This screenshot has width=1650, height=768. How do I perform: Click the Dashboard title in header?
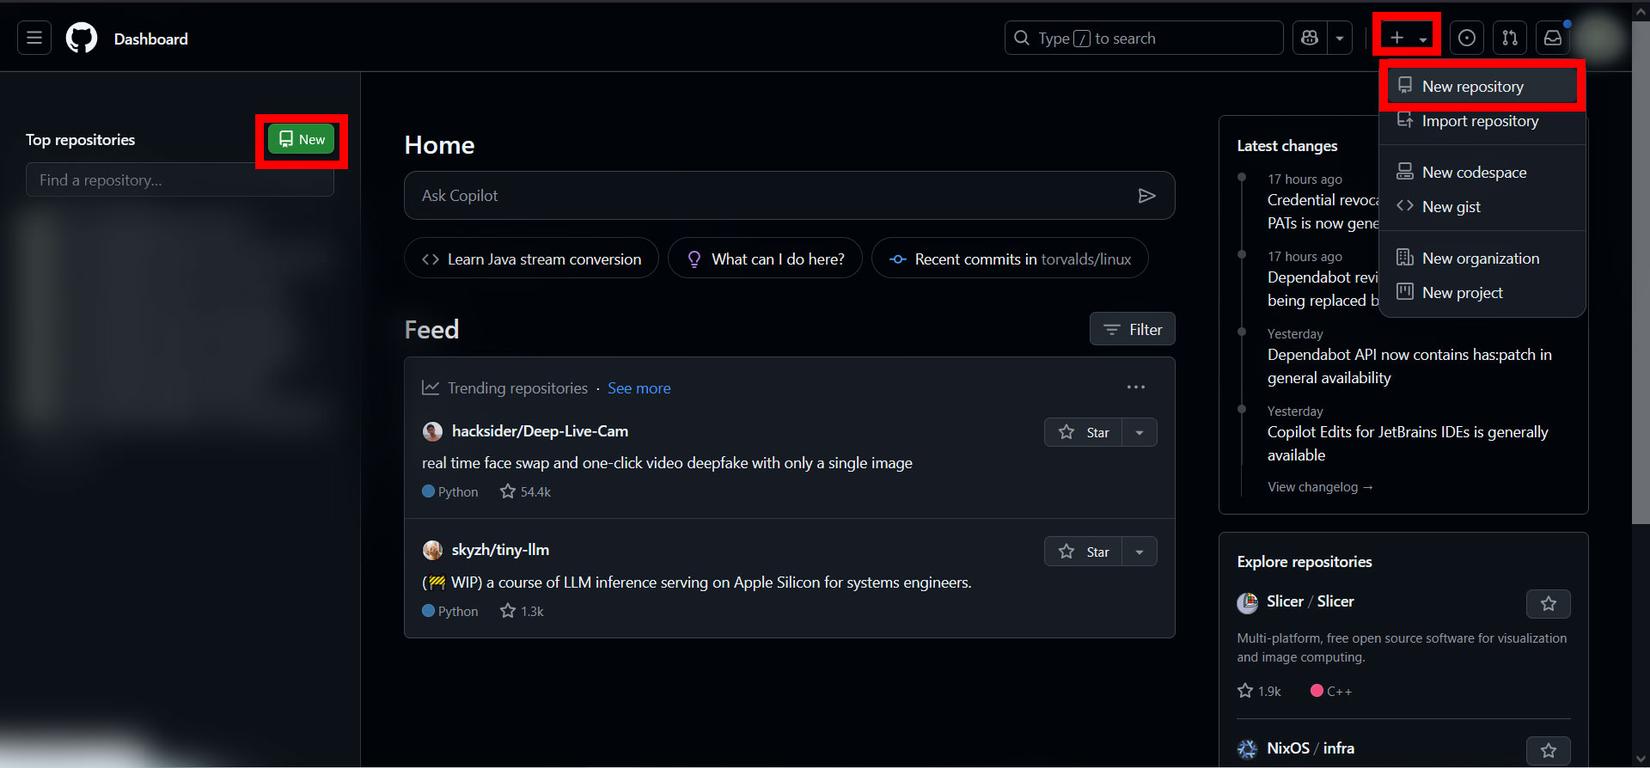[x=151, y=39]
